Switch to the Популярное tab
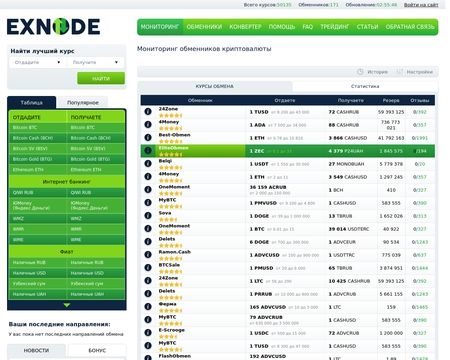450x360 pixels. (x=83, y=103)
